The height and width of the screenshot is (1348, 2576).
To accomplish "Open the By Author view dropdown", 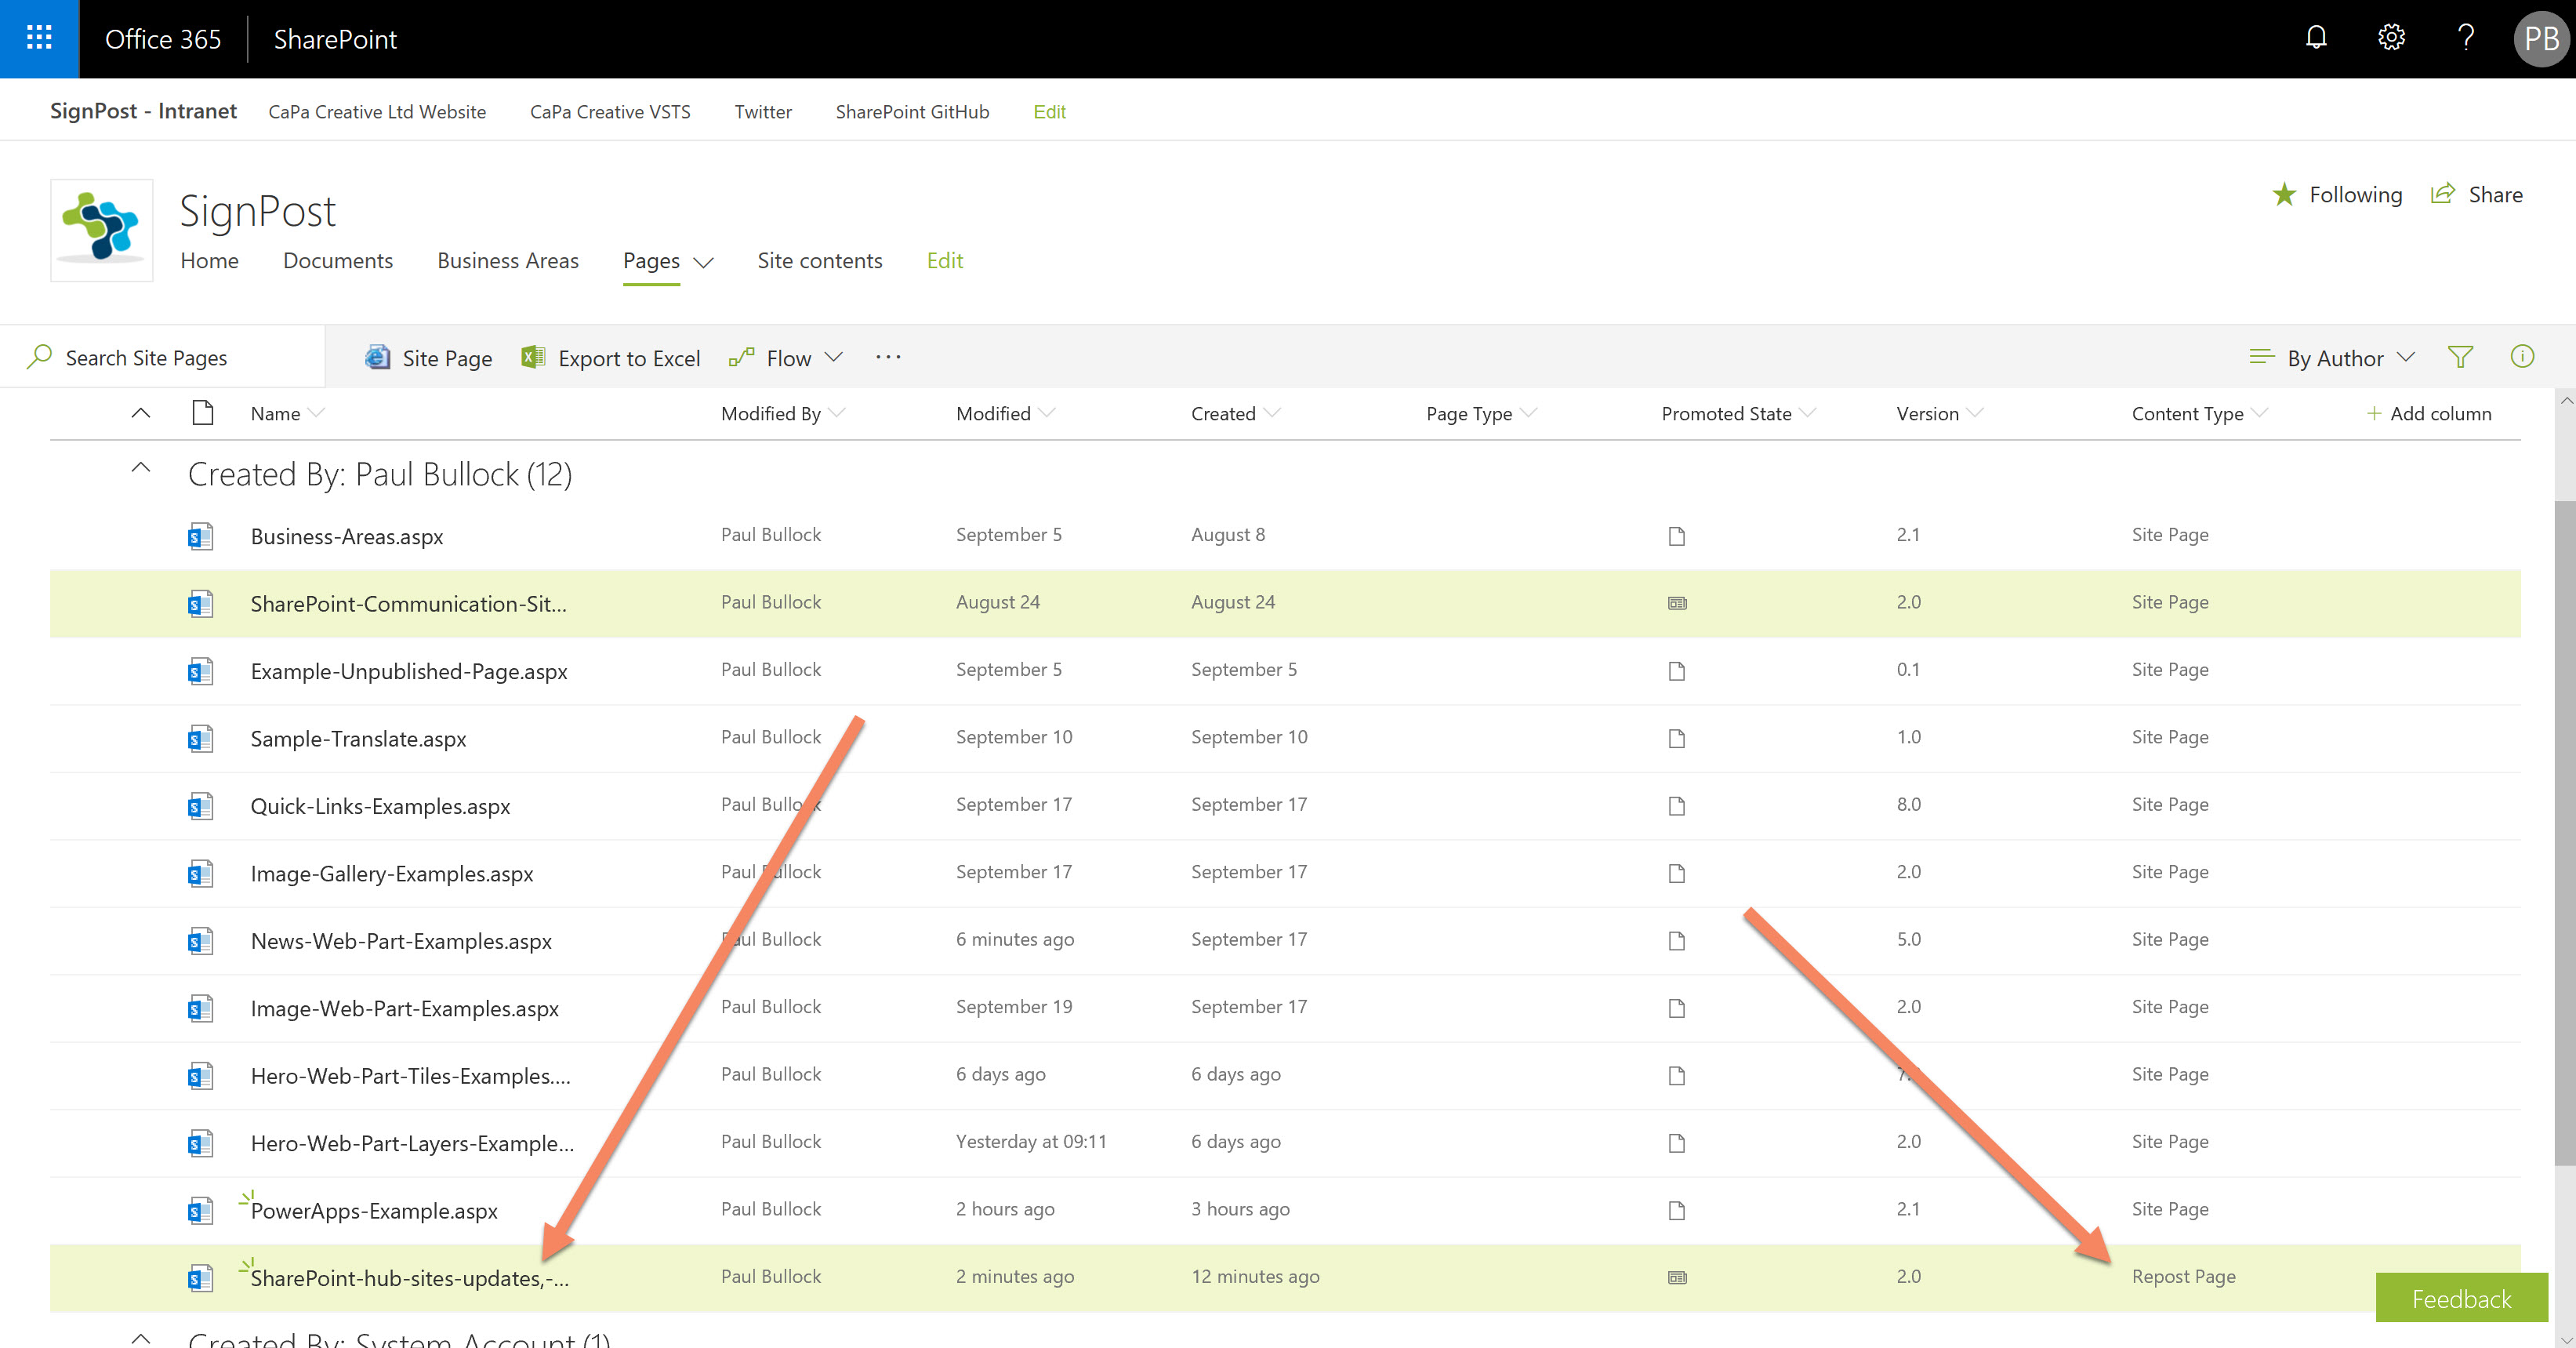I will coord(2333,358).
